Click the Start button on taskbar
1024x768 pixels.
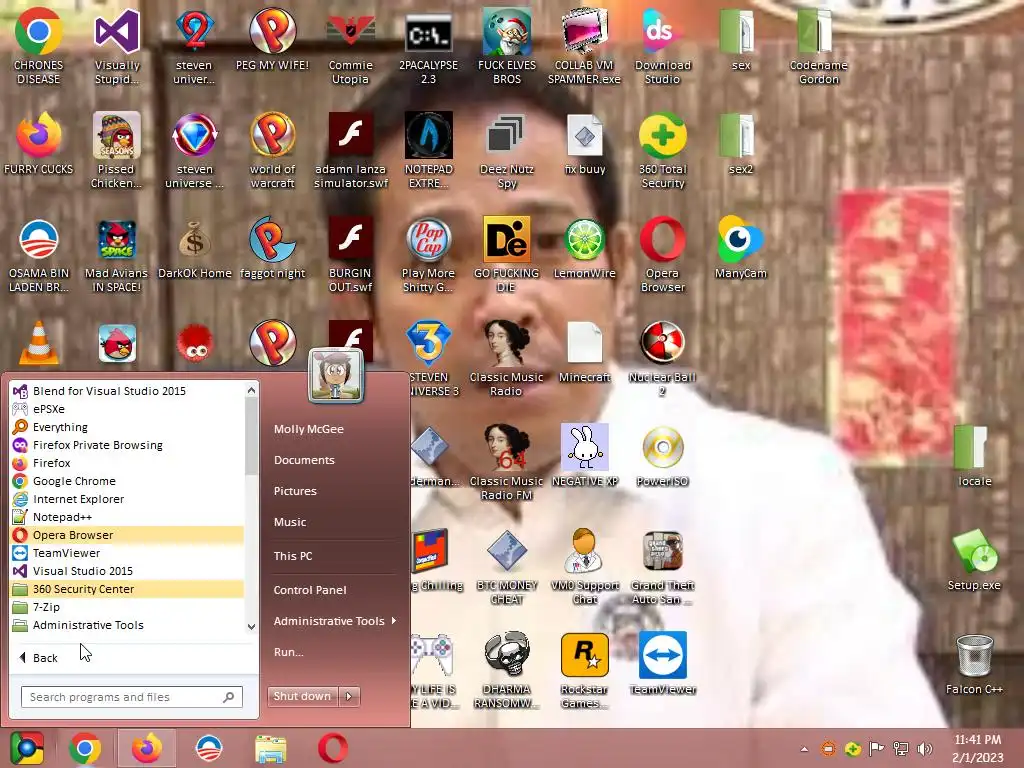(26, 748)
